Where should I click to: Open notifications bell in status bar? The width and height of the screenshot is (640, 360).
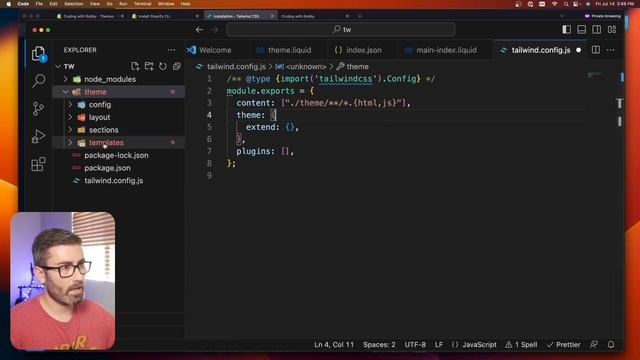(x=611, y=344)
